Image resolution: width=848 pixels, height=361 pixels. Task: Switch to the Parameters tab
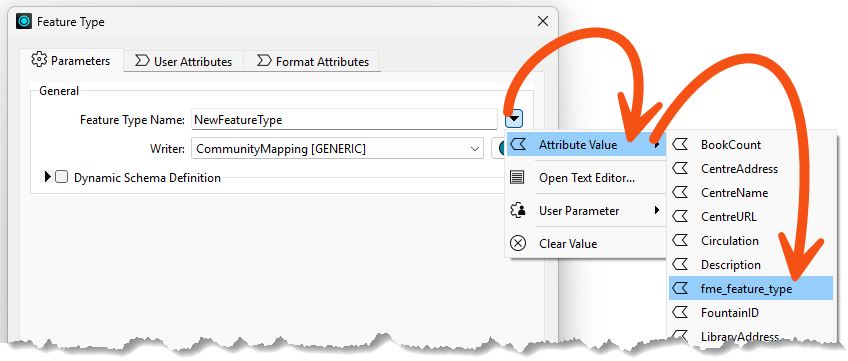71,61
